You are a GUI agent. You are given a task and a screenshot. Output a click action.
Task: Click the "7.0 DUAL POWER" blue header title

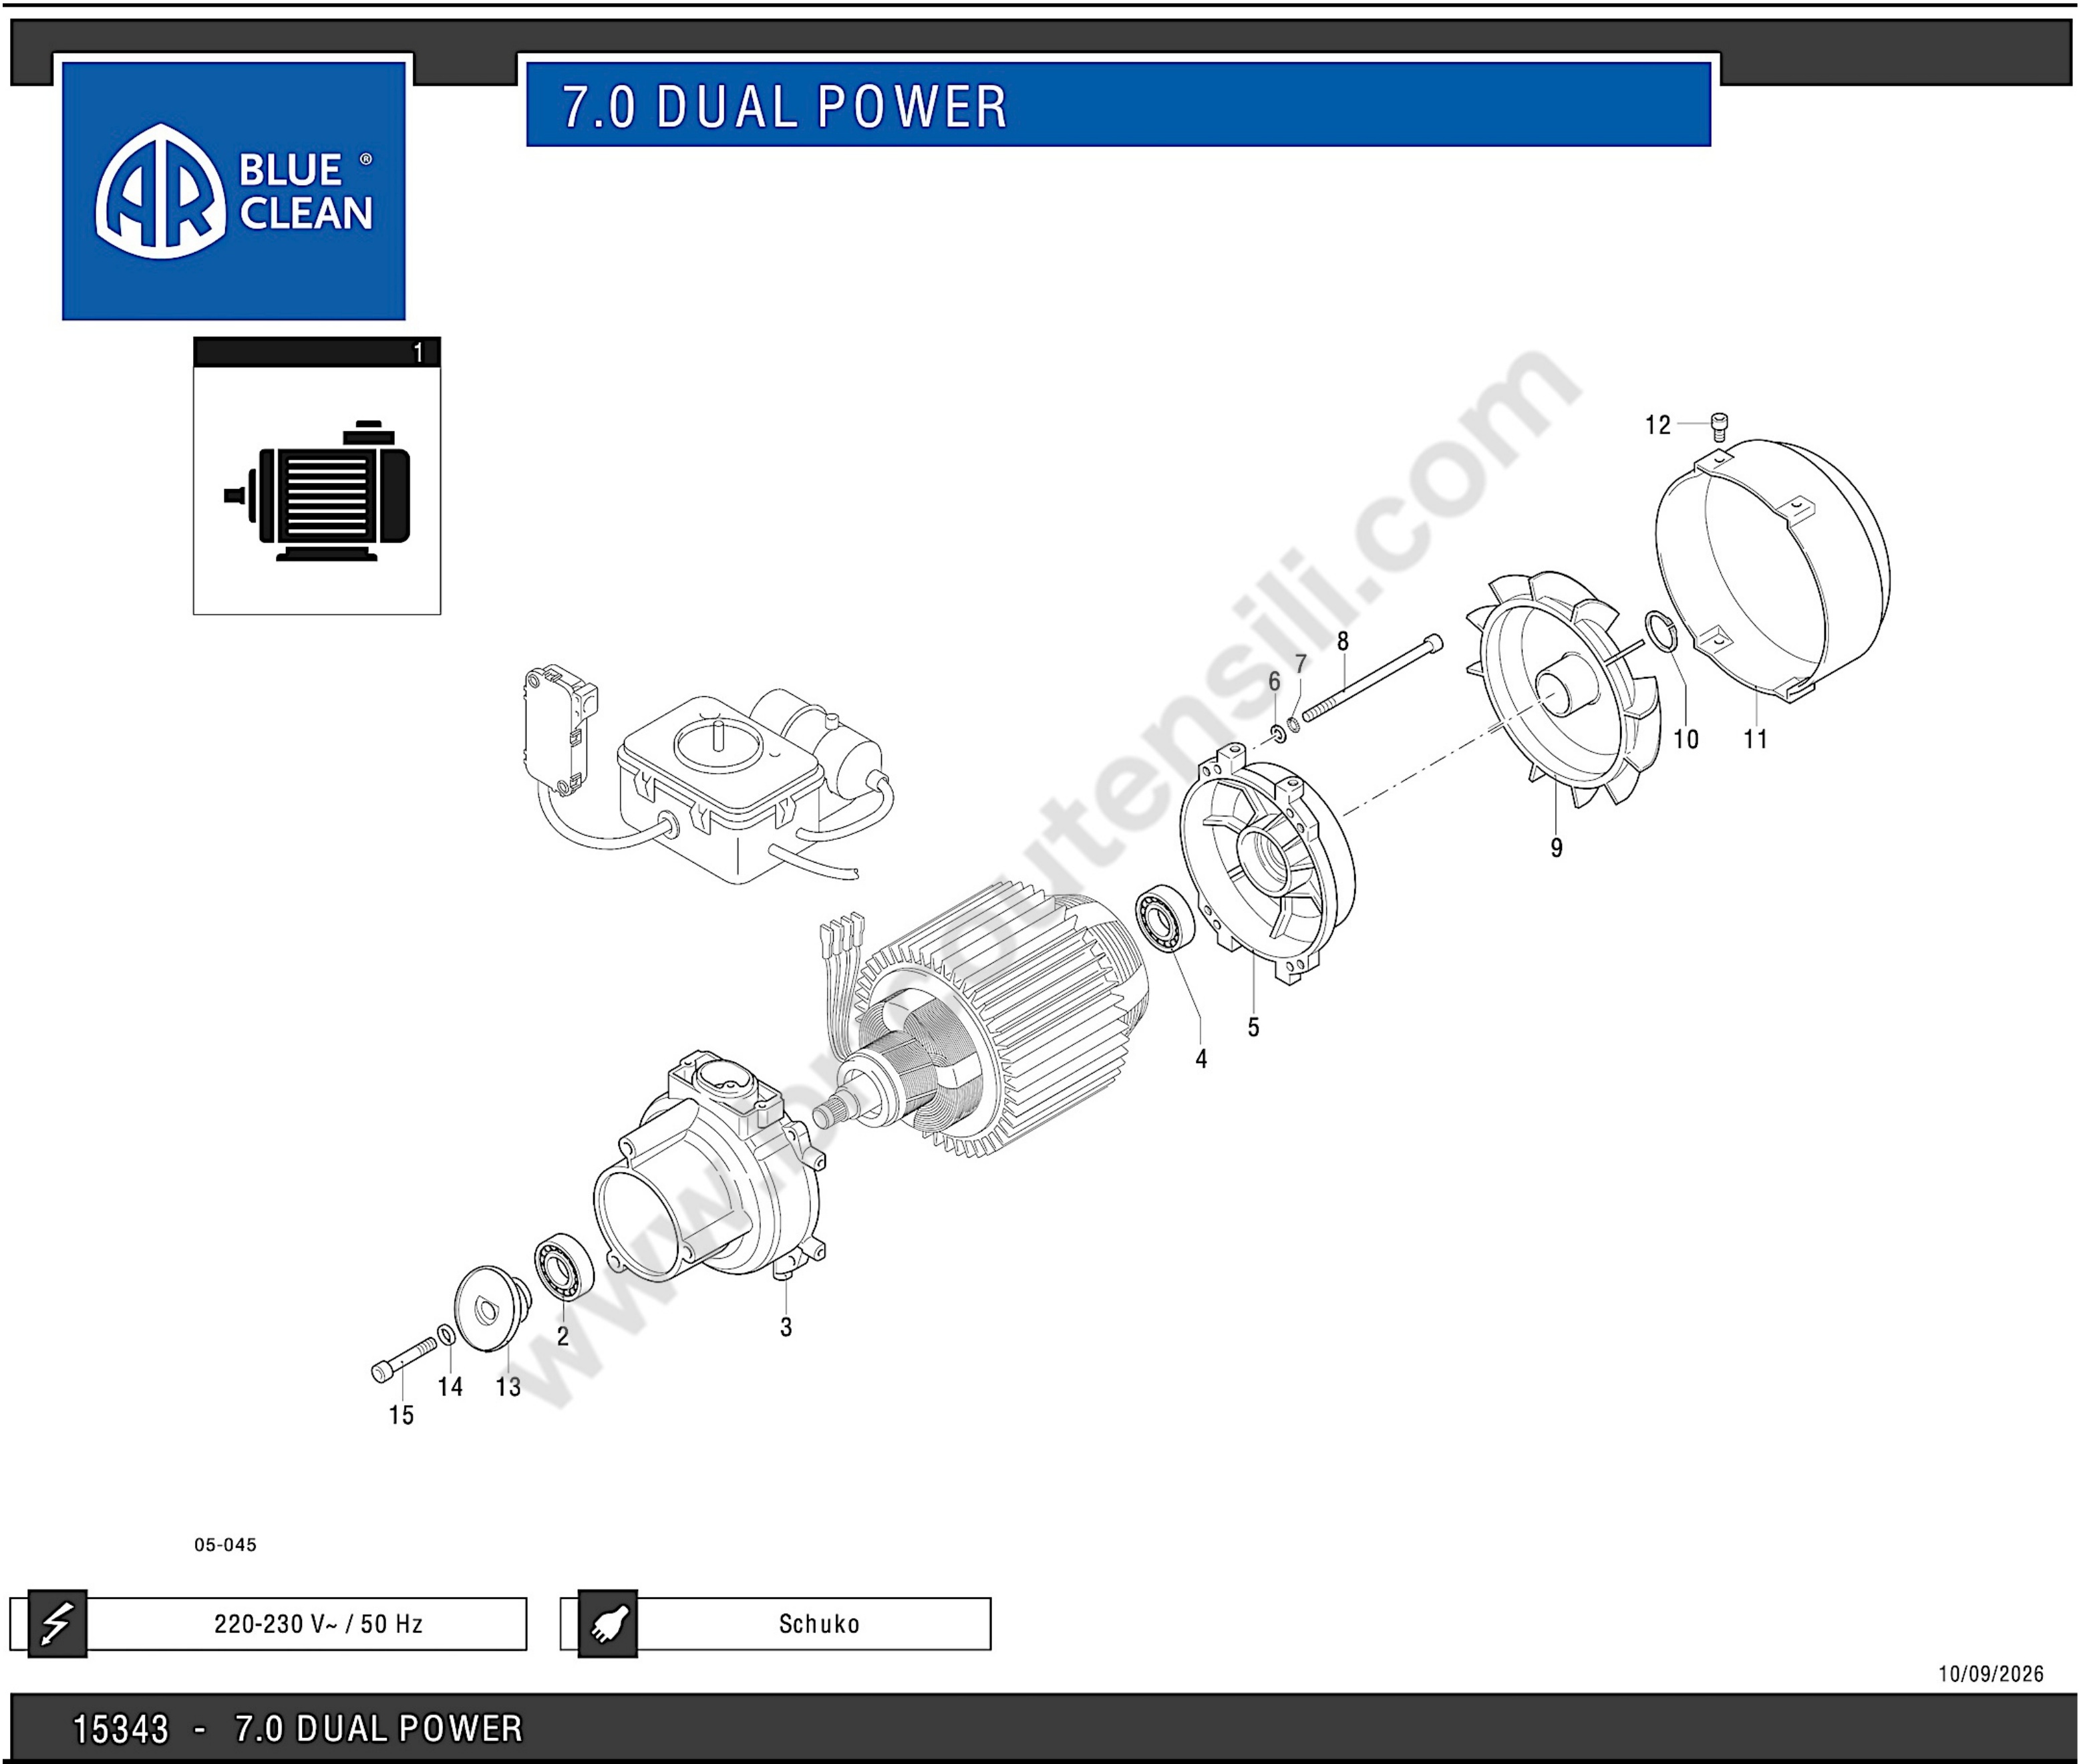point(785,106)
